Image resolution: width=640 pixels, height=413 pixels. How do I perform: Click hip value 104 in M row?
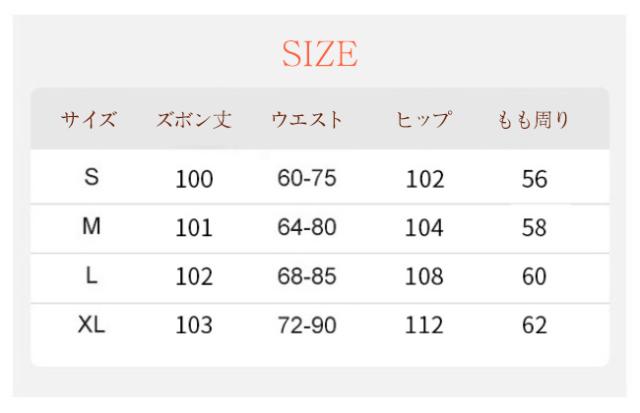click(424, 228)
